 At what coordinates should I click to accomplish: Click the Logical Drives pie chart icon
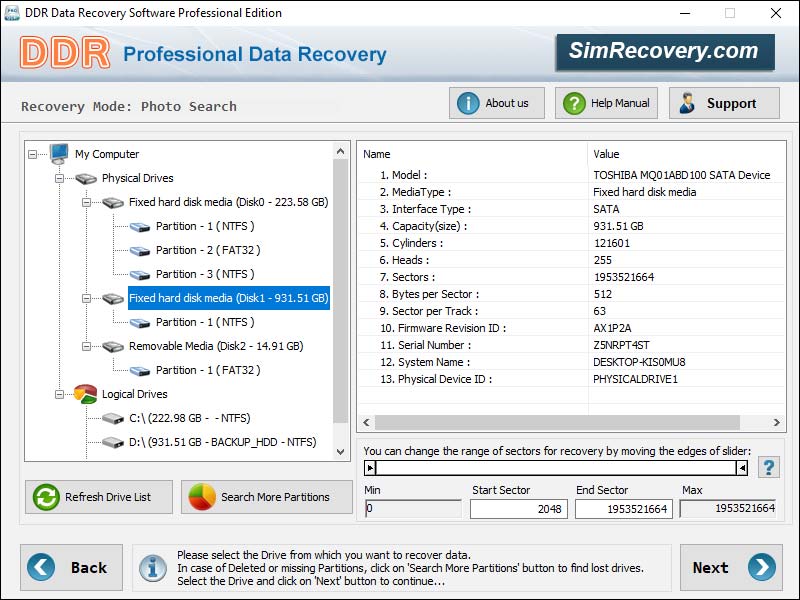coord(85,394)
